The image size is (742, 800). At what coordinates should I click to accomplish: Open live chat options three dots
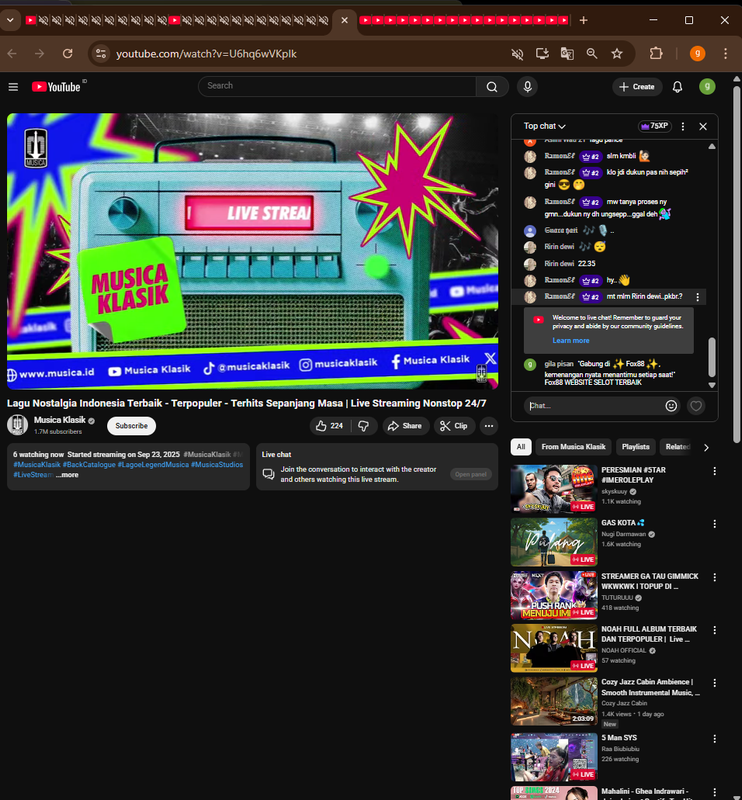point(683,127)
